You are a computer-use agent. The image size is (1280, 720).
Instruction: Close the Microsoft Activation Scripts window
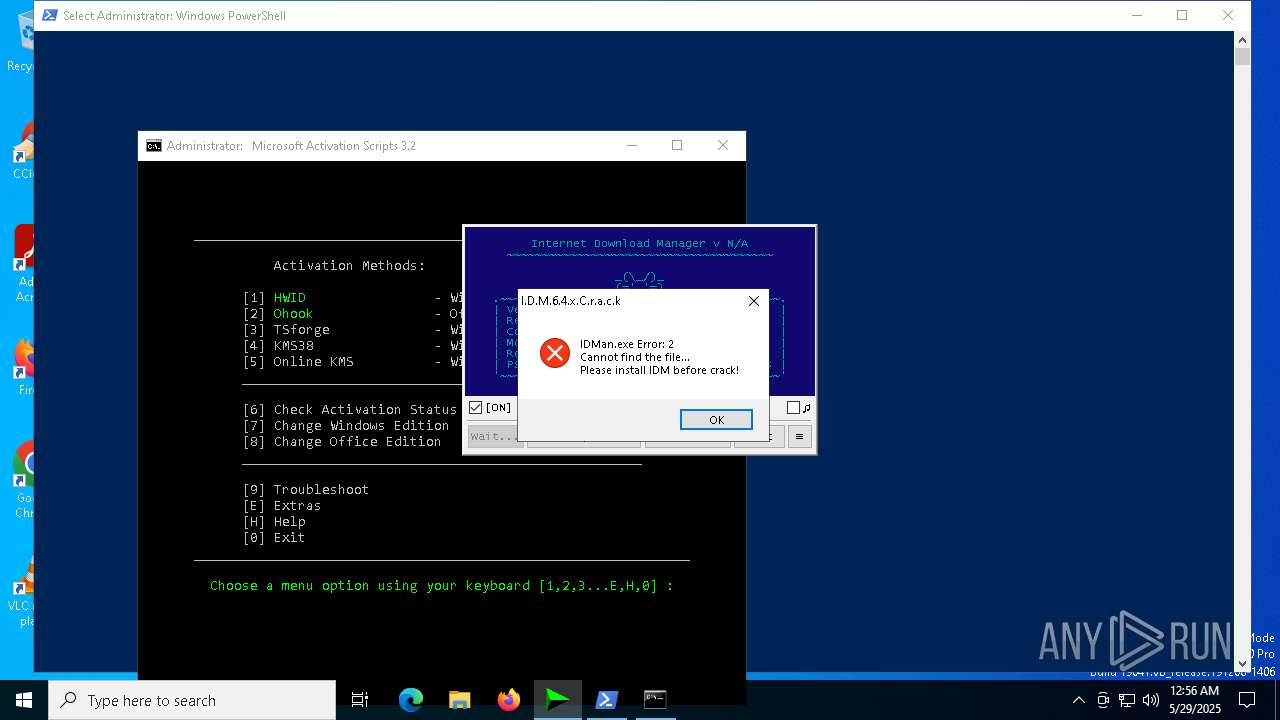pos(723,146)
